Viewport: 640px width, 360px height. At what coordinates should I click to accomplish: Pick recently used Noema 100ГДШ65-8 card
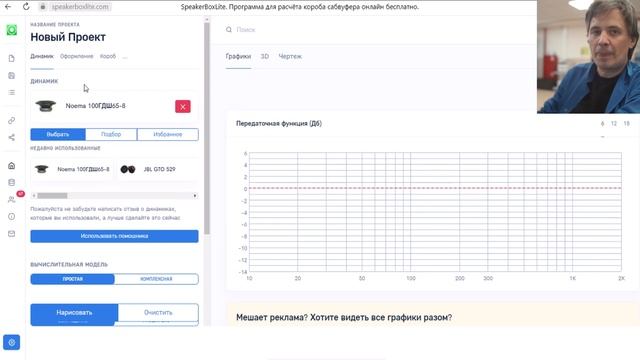point(72,169)
